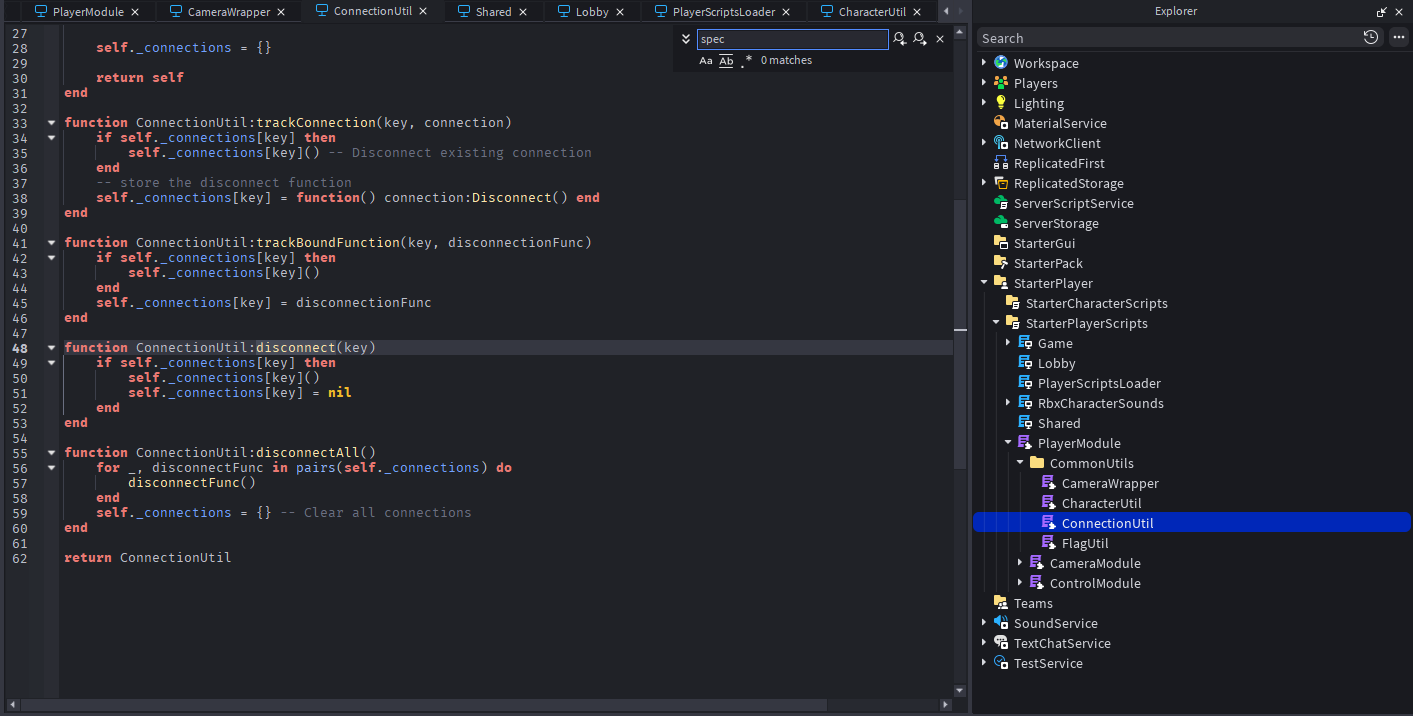Click 'return ConnectionUtil' on line 62
The image size is (1413, 716).
[148, 557]
